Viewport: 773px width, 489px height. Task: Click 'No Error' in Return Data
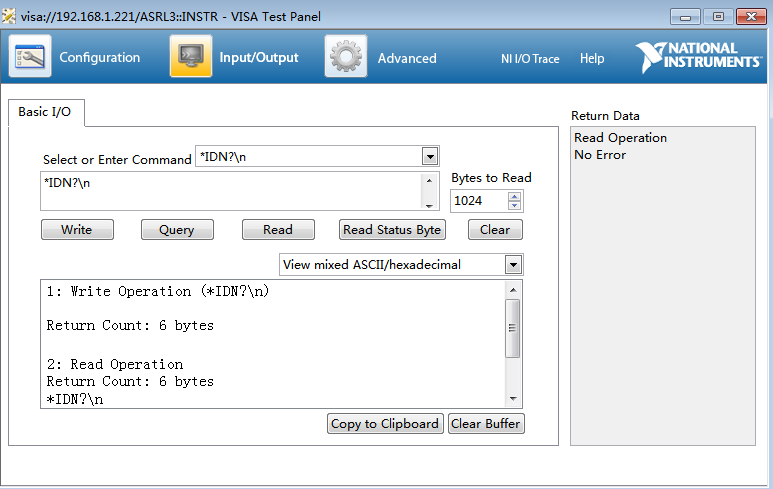600,155
